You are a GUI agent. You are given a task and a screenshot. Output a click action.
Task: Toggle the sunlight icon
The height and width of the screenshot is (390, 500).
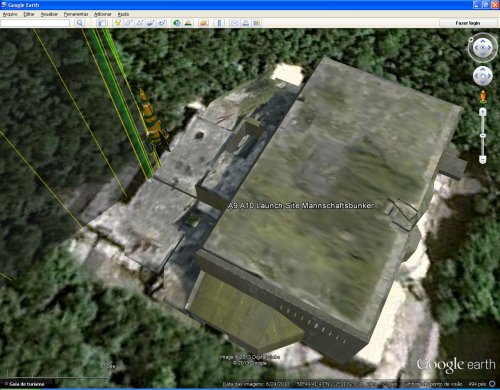pos(188,23)
